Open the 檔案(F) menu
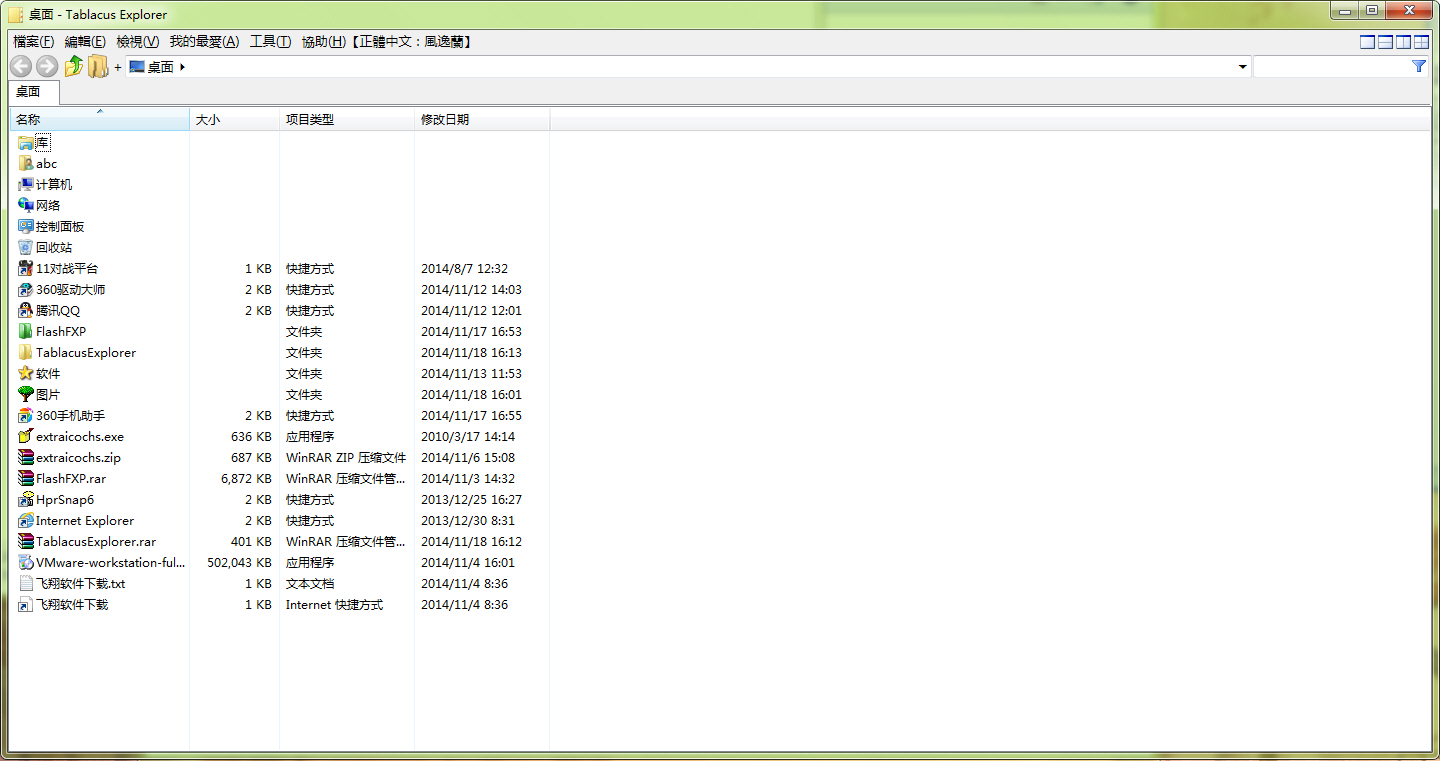The height and width of the screenshot is (761, 1440). click(x=34, y=41)
